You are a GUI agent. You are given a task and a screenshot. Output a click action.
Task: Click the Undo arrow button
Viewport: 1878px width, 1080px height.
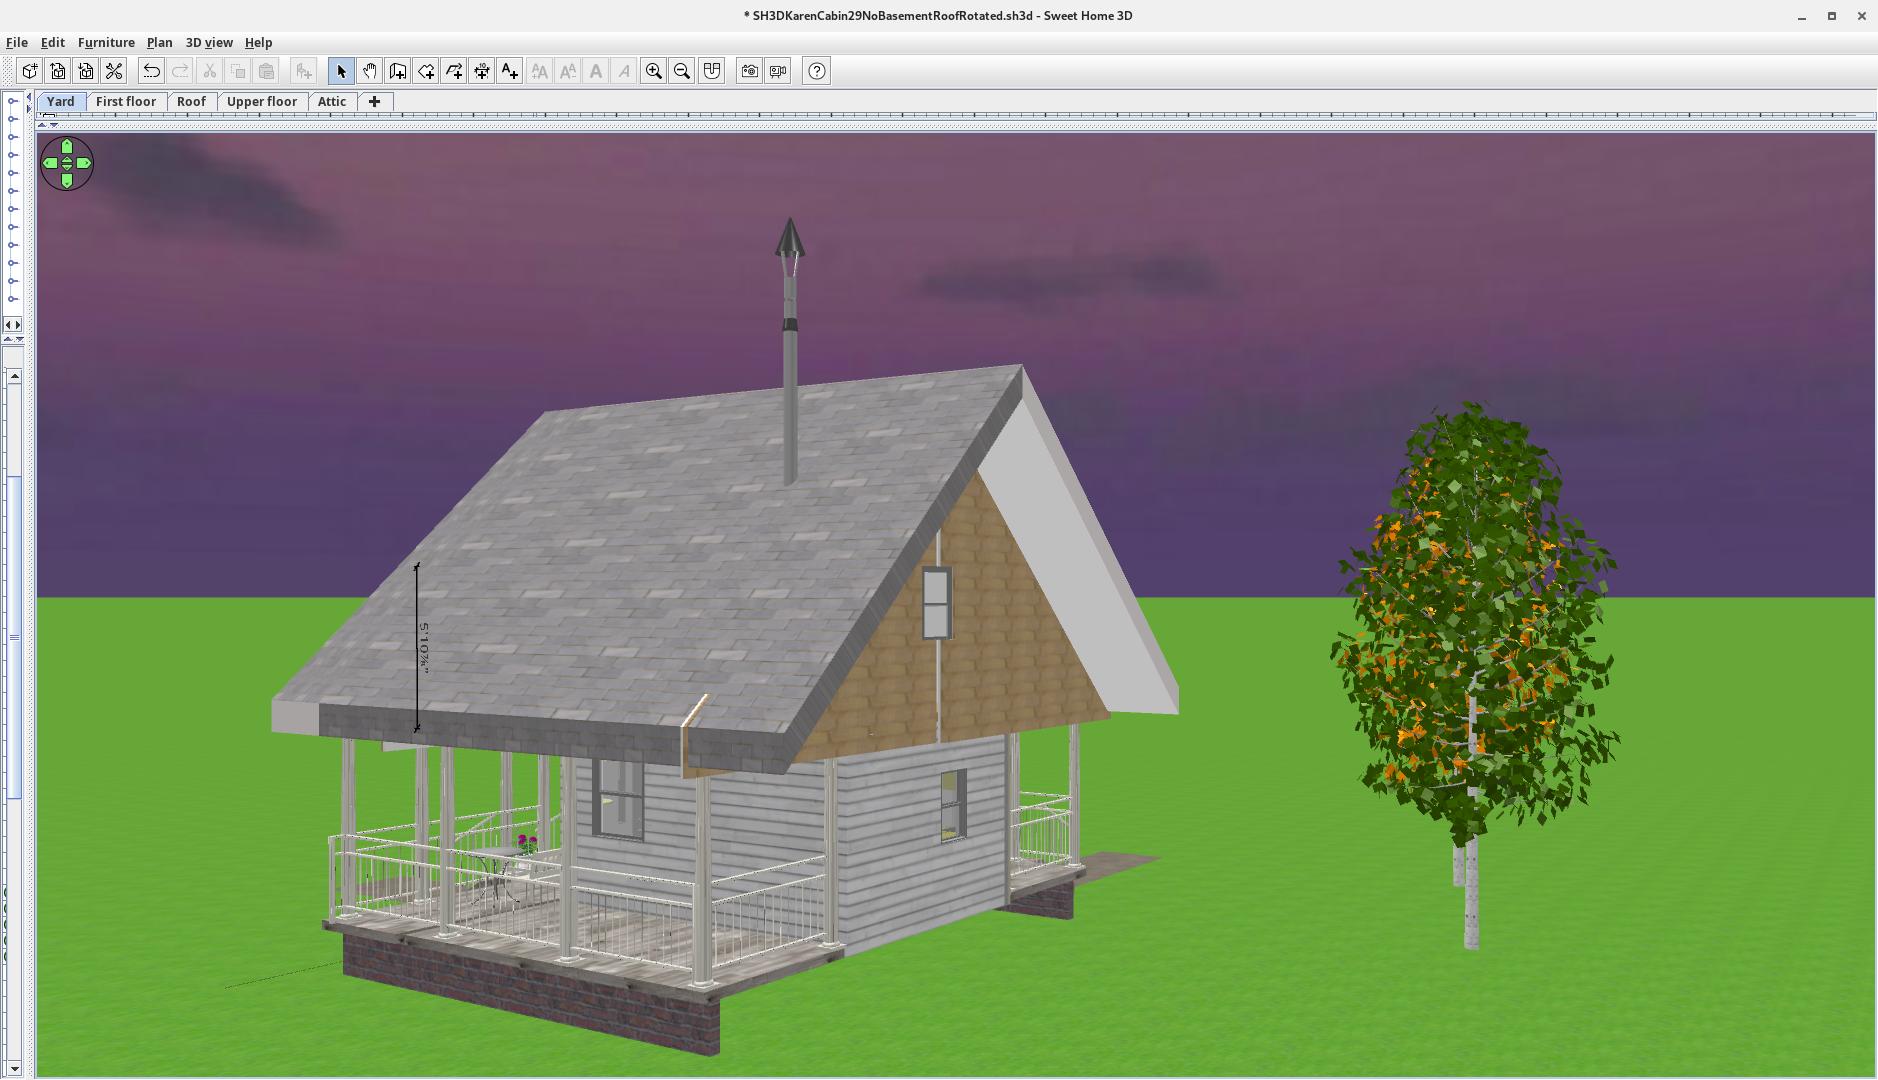151,71
